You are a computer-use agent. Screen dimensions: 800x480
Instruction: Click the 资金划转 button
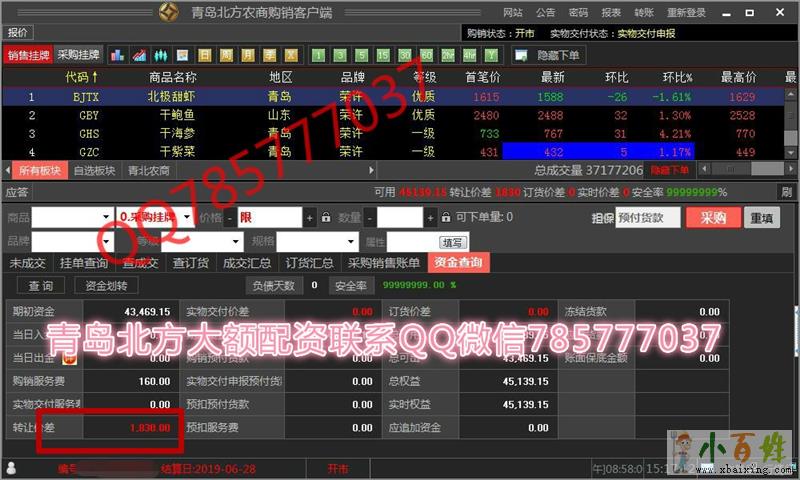click(106, 285)
